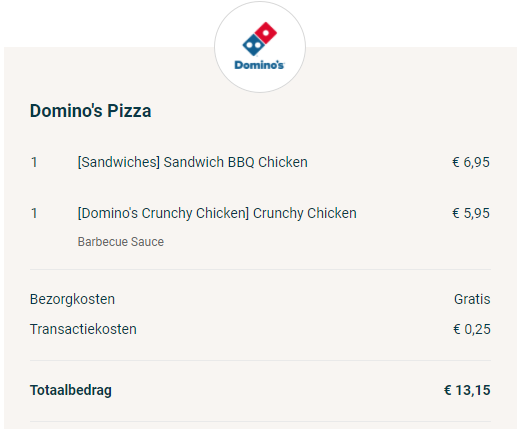Click the quantity 1 beside Sandwich BBQ Chicken
Screen dimensions: 524x429
(34, 162)
